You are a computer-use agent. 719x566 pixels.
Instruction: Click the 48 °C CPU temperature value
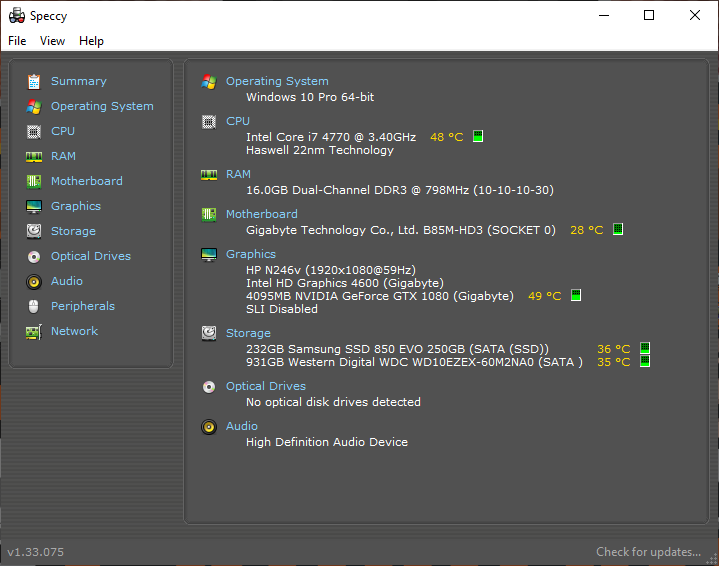(447, 137)
